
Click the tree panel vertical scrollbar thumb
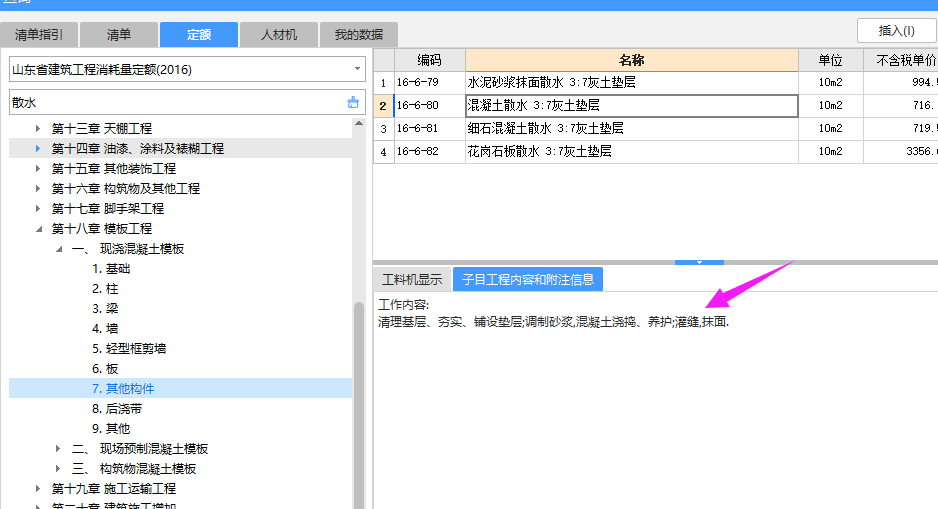point(359,406)
